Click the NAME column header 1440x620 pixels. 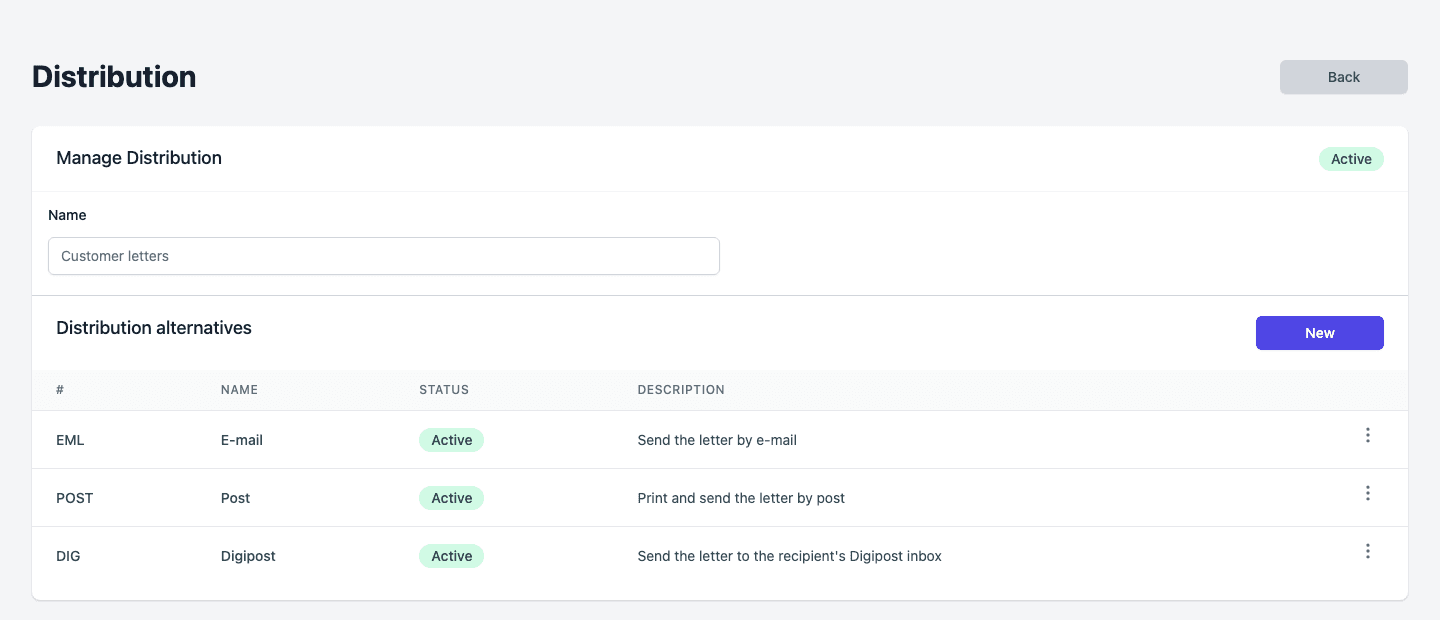[239, 390]
